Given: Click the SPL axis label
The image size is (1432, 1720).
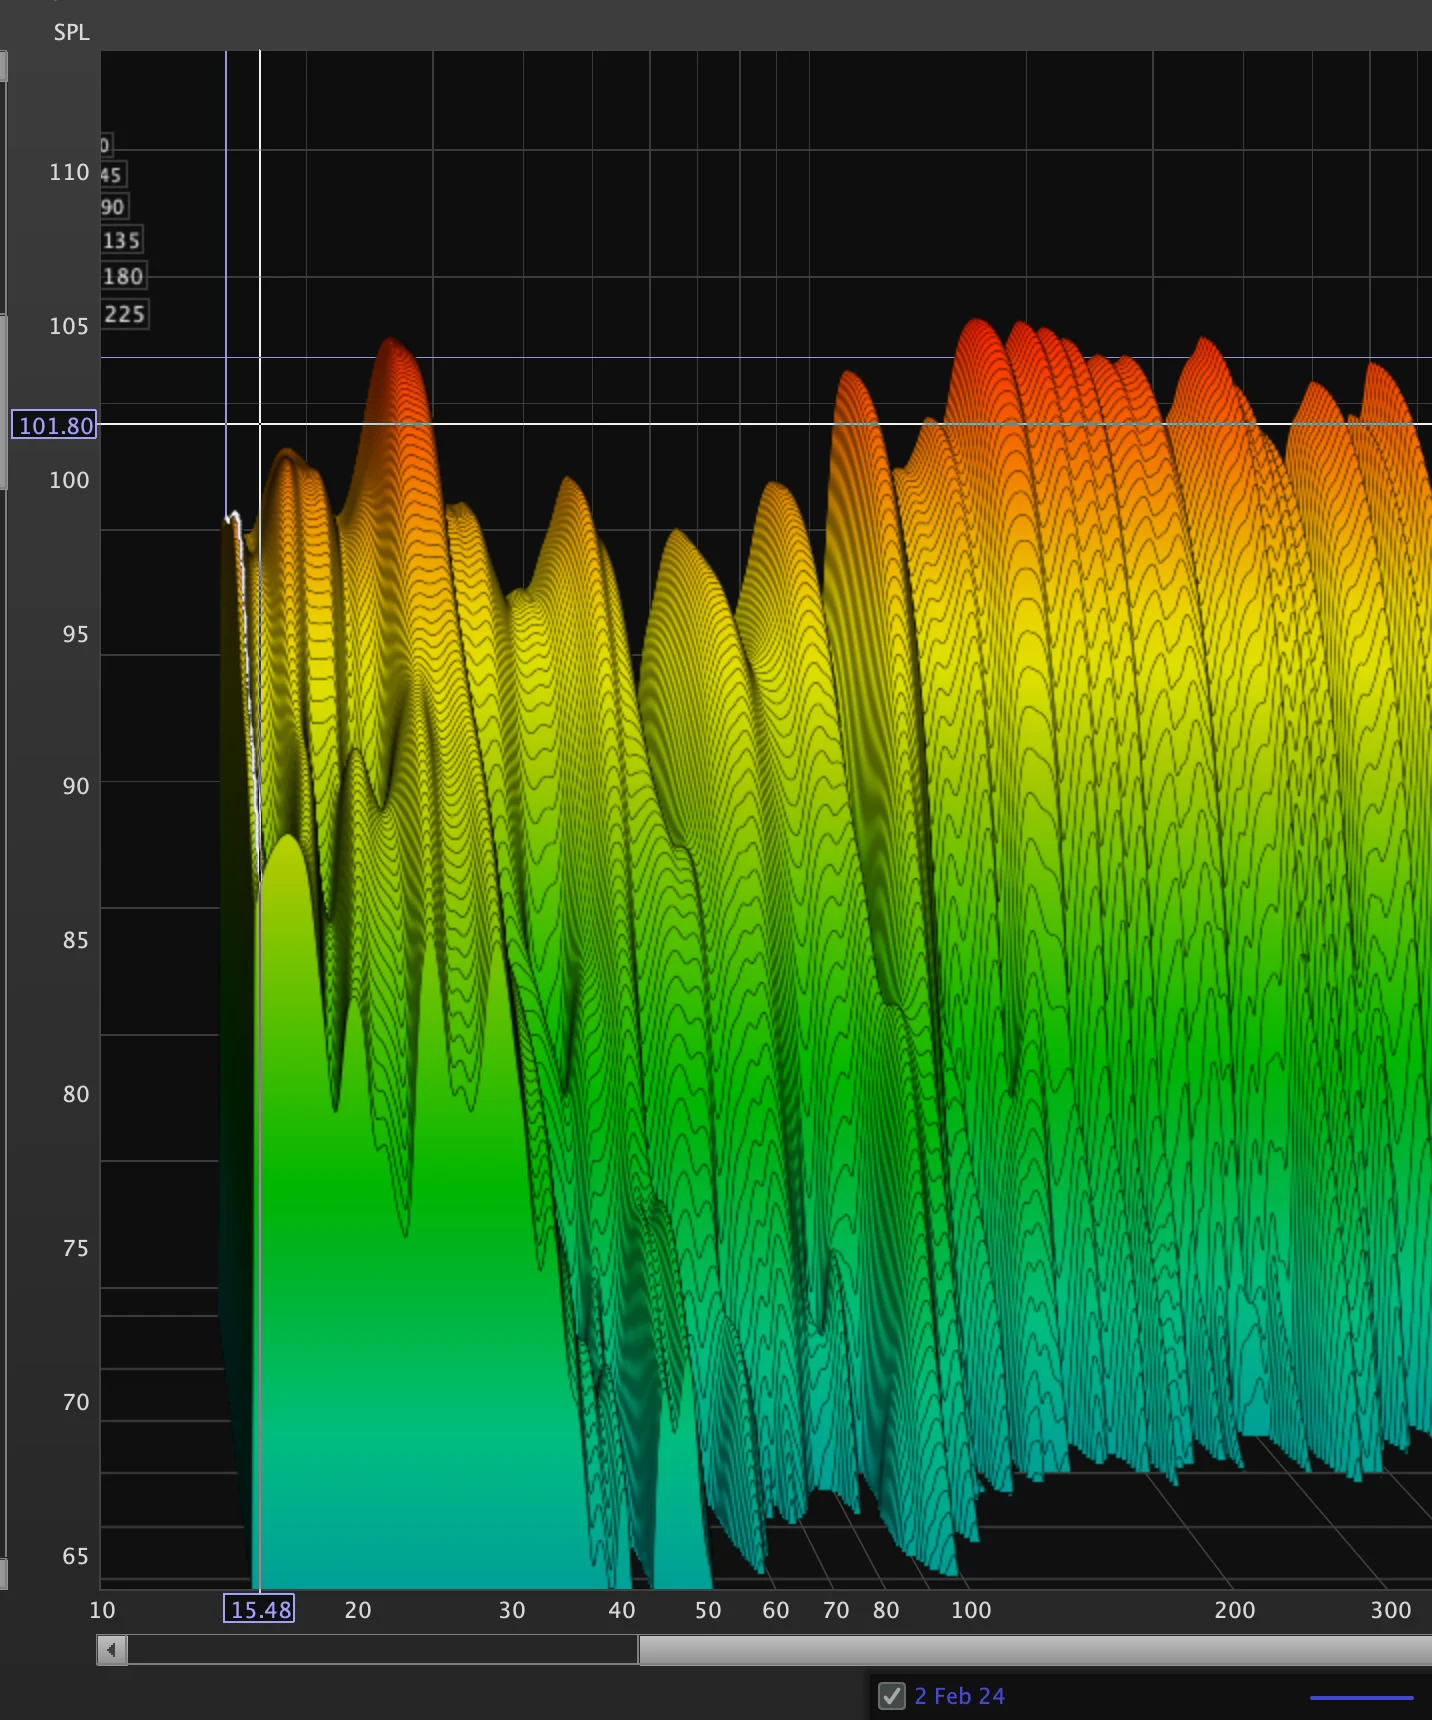Looking at the screenshot, I should coord(71,32).
